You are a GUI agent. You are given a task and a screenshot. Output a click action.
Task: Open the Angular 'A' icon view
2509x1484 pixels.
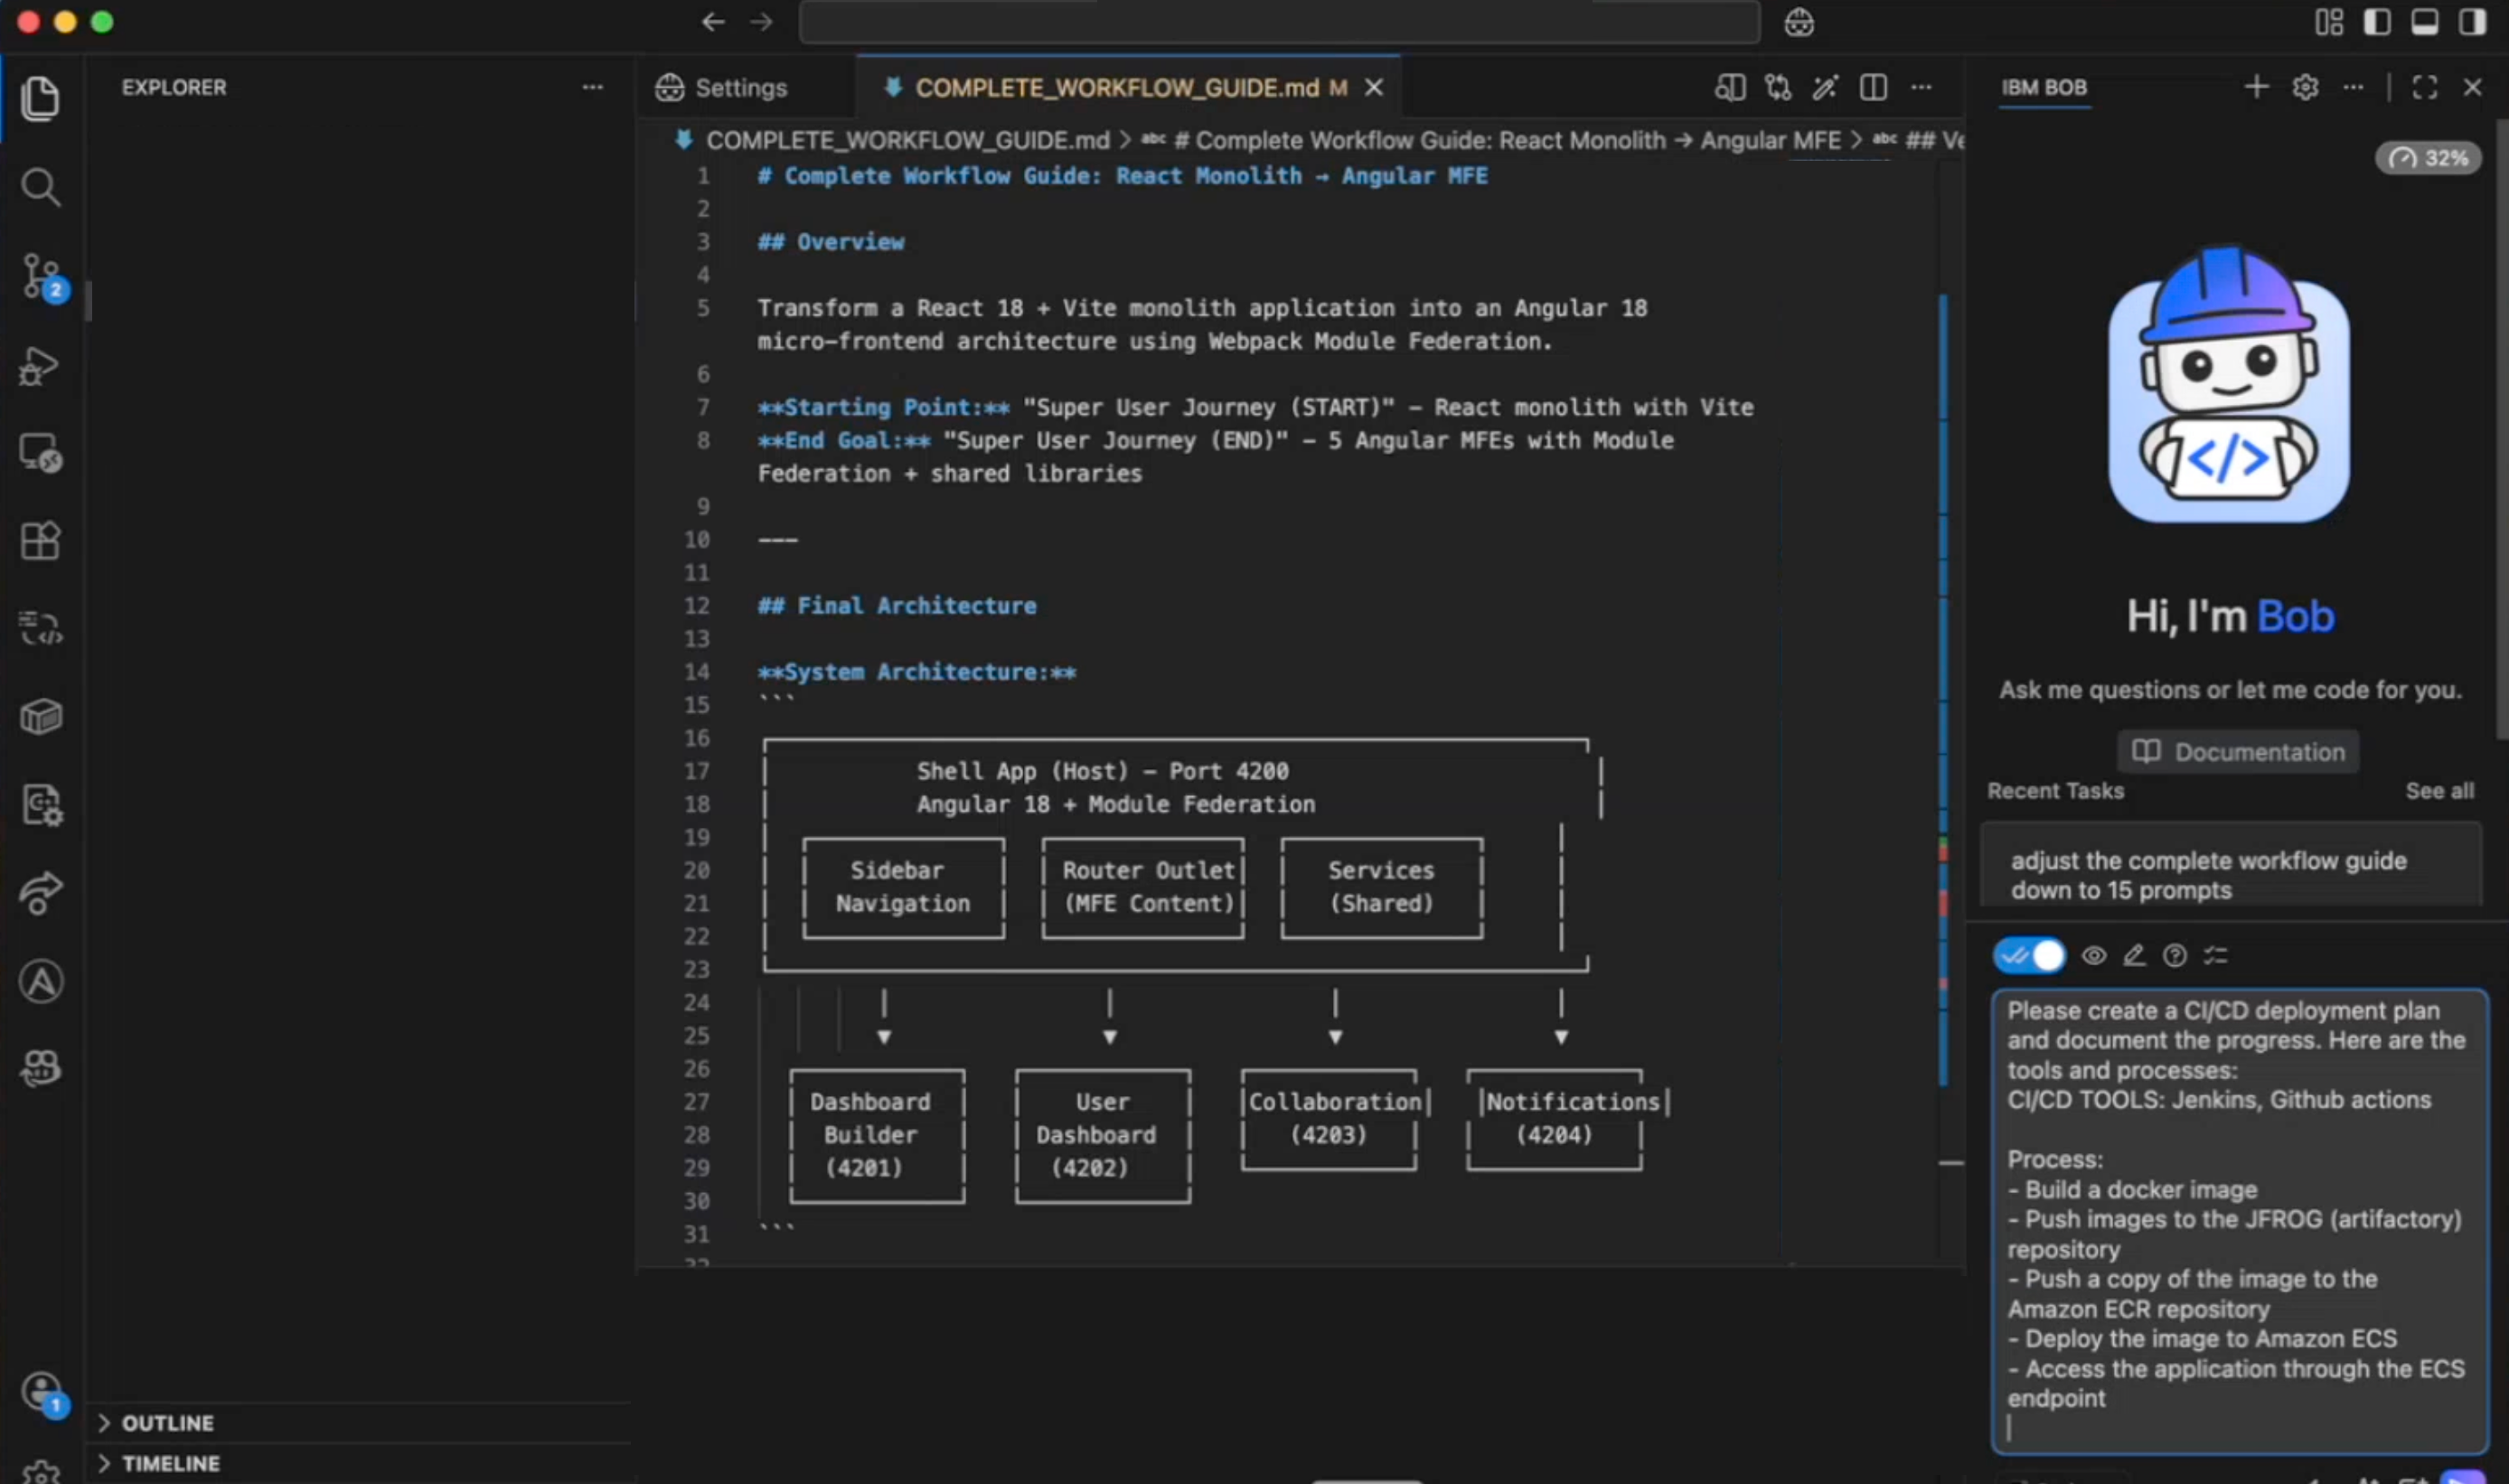(x=40, y=981)
